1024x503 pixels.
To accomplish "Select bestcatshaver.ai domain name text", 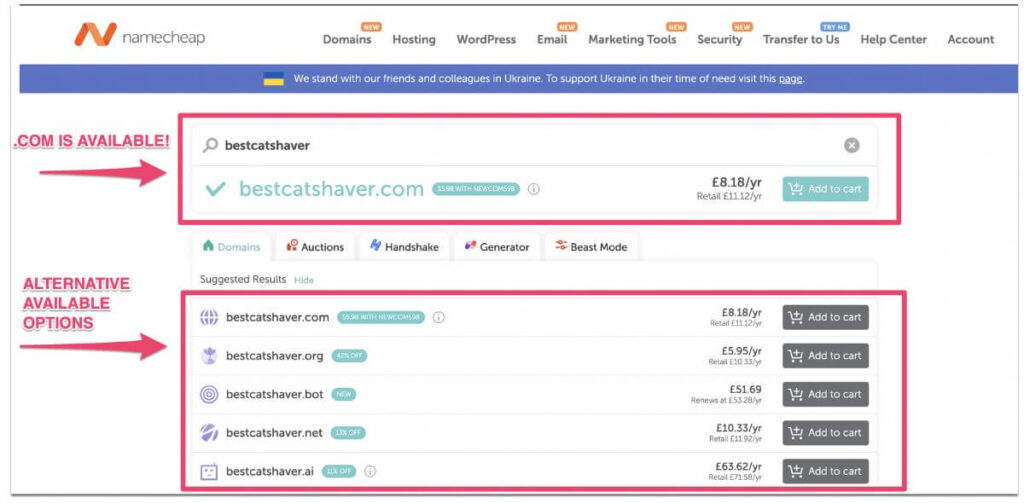I will tap(270, 471).
